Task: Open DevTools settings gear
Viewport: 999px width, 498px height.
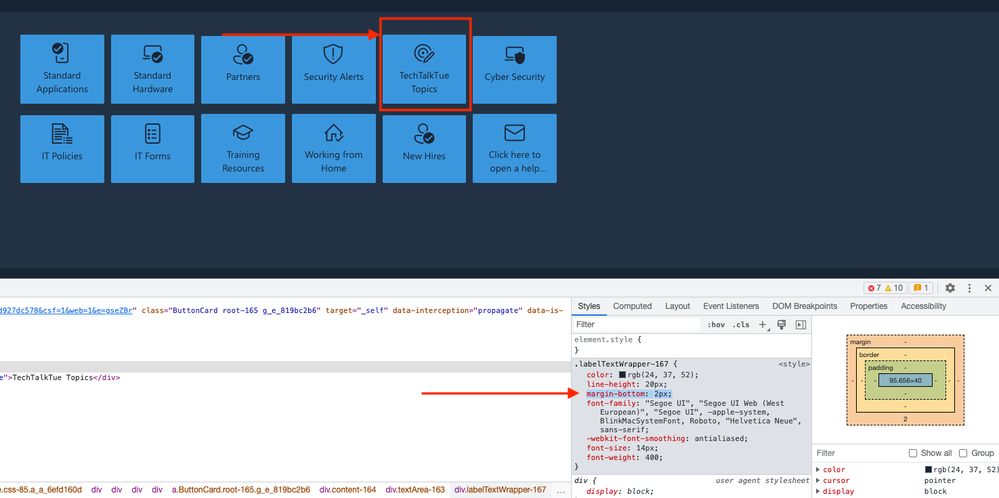Action: pyautogui.click(x=950, y=288)
